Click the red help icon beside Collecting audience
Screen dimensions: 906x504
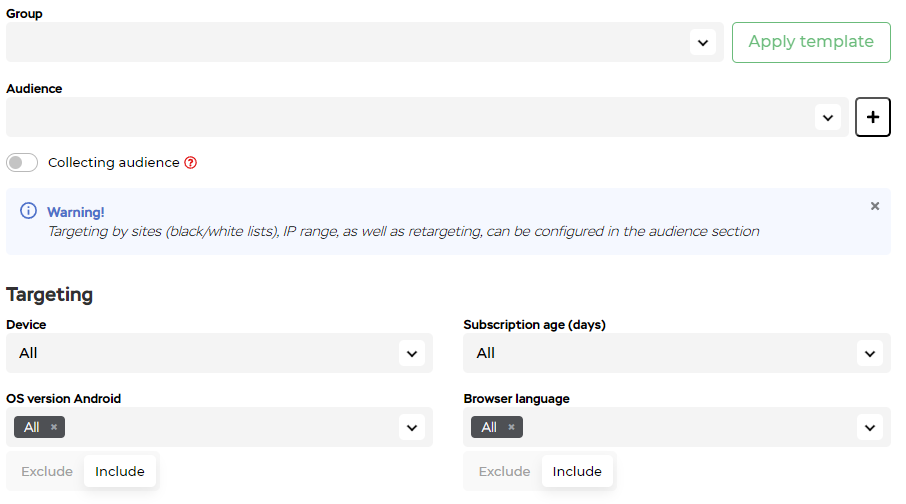click(x=191, y=163)
